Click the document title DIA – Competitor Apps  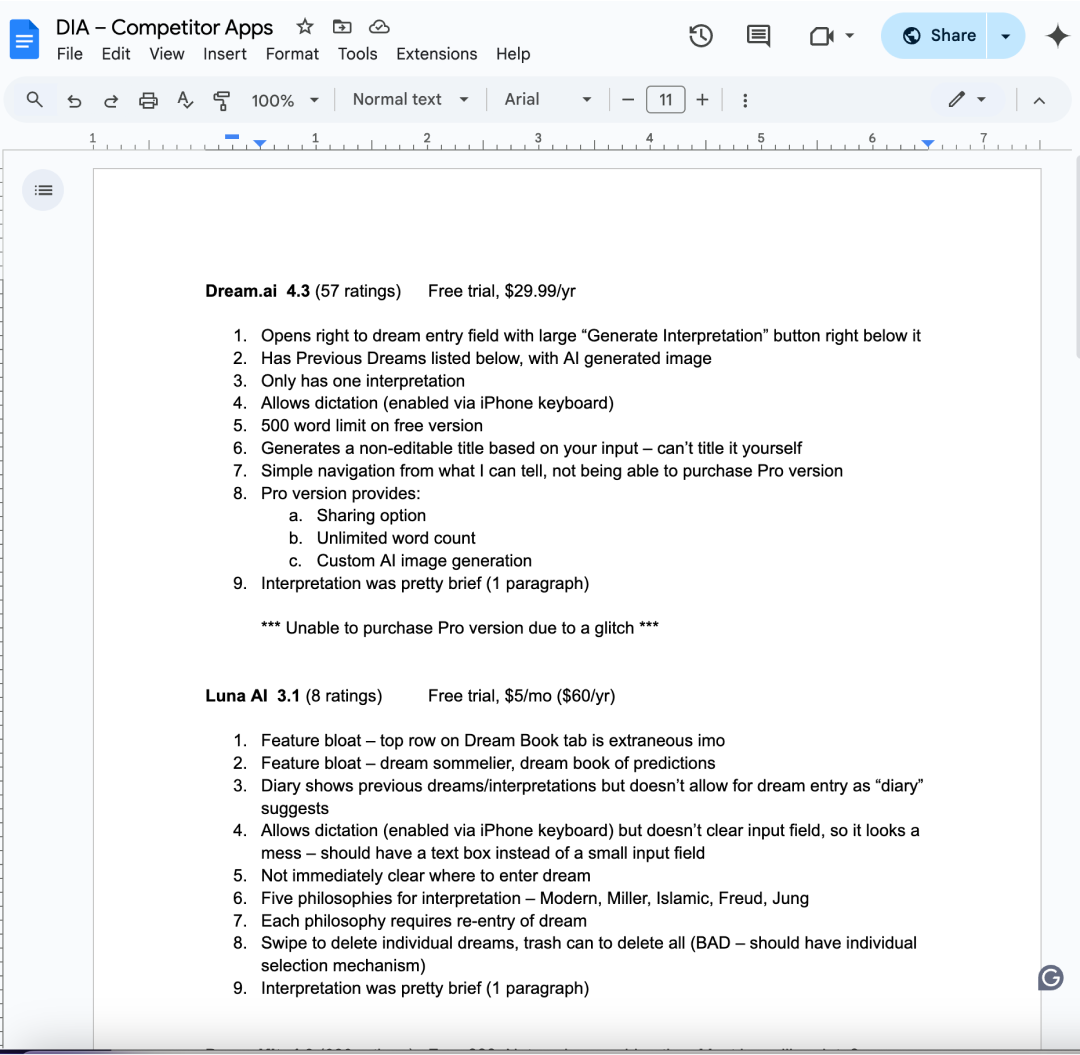[x=164, y=28]
